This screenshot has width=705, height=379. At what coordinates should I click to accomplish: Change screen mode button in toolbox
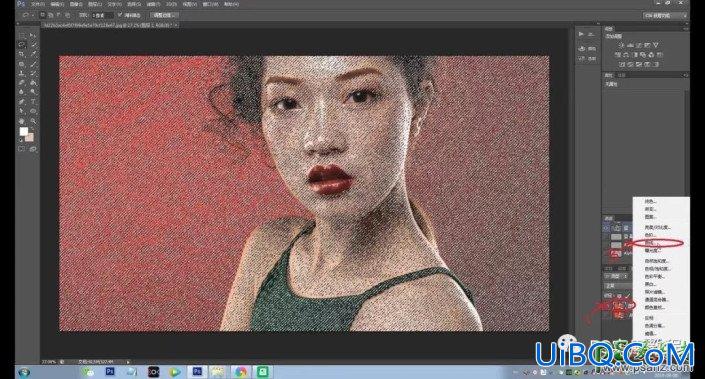tap(33, 149)
